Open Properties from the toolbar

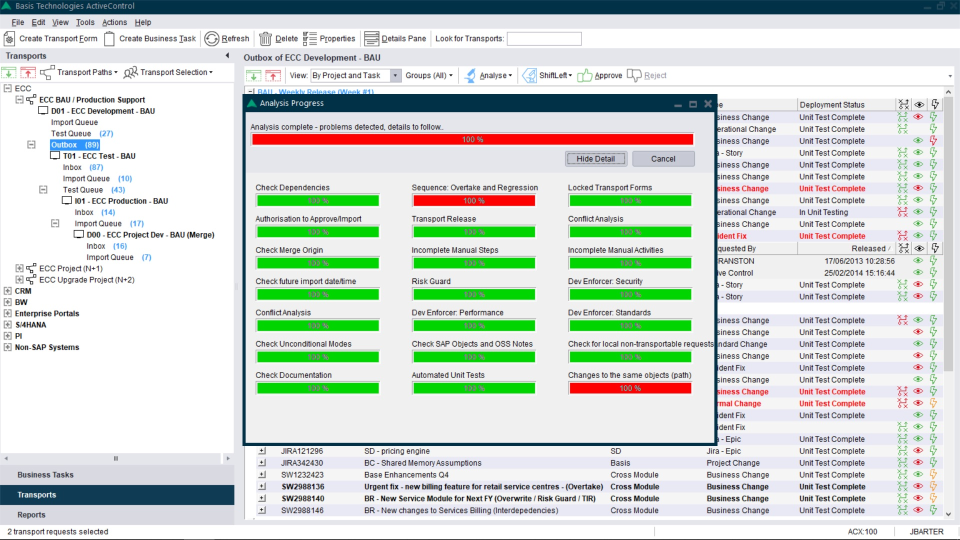coord(329,39)
